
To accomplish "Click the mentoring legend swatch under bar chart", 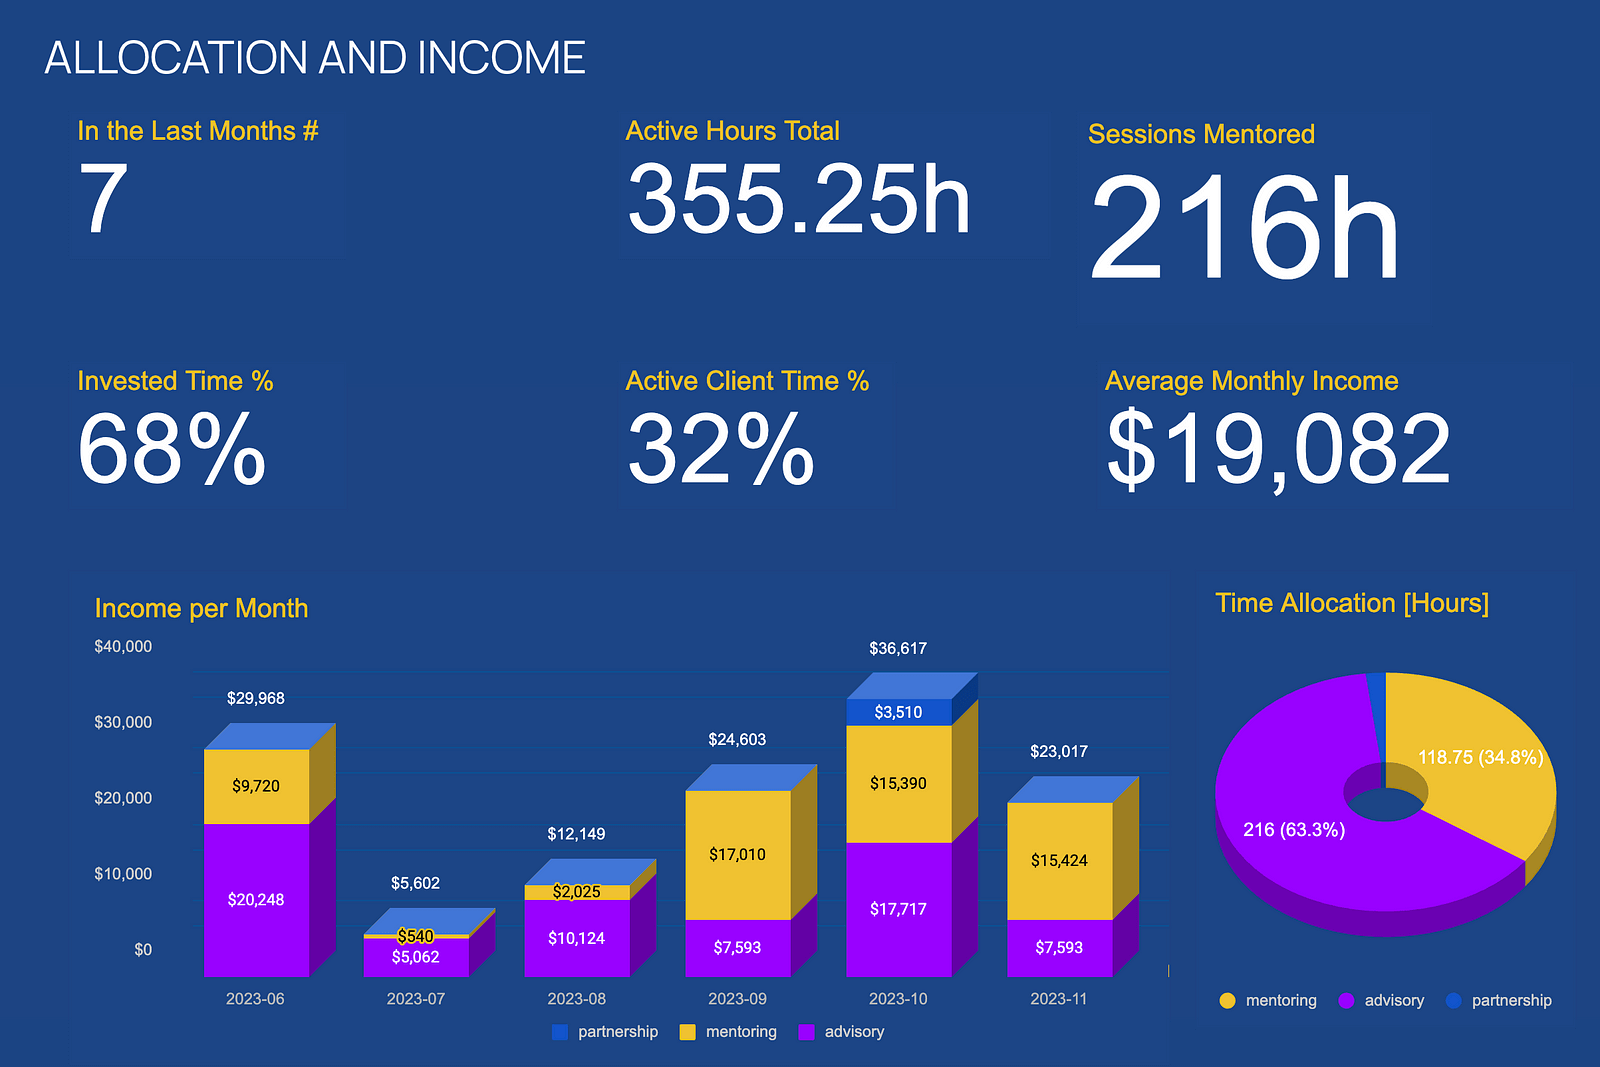I will pyautogui.click(x=688, y=1032).
